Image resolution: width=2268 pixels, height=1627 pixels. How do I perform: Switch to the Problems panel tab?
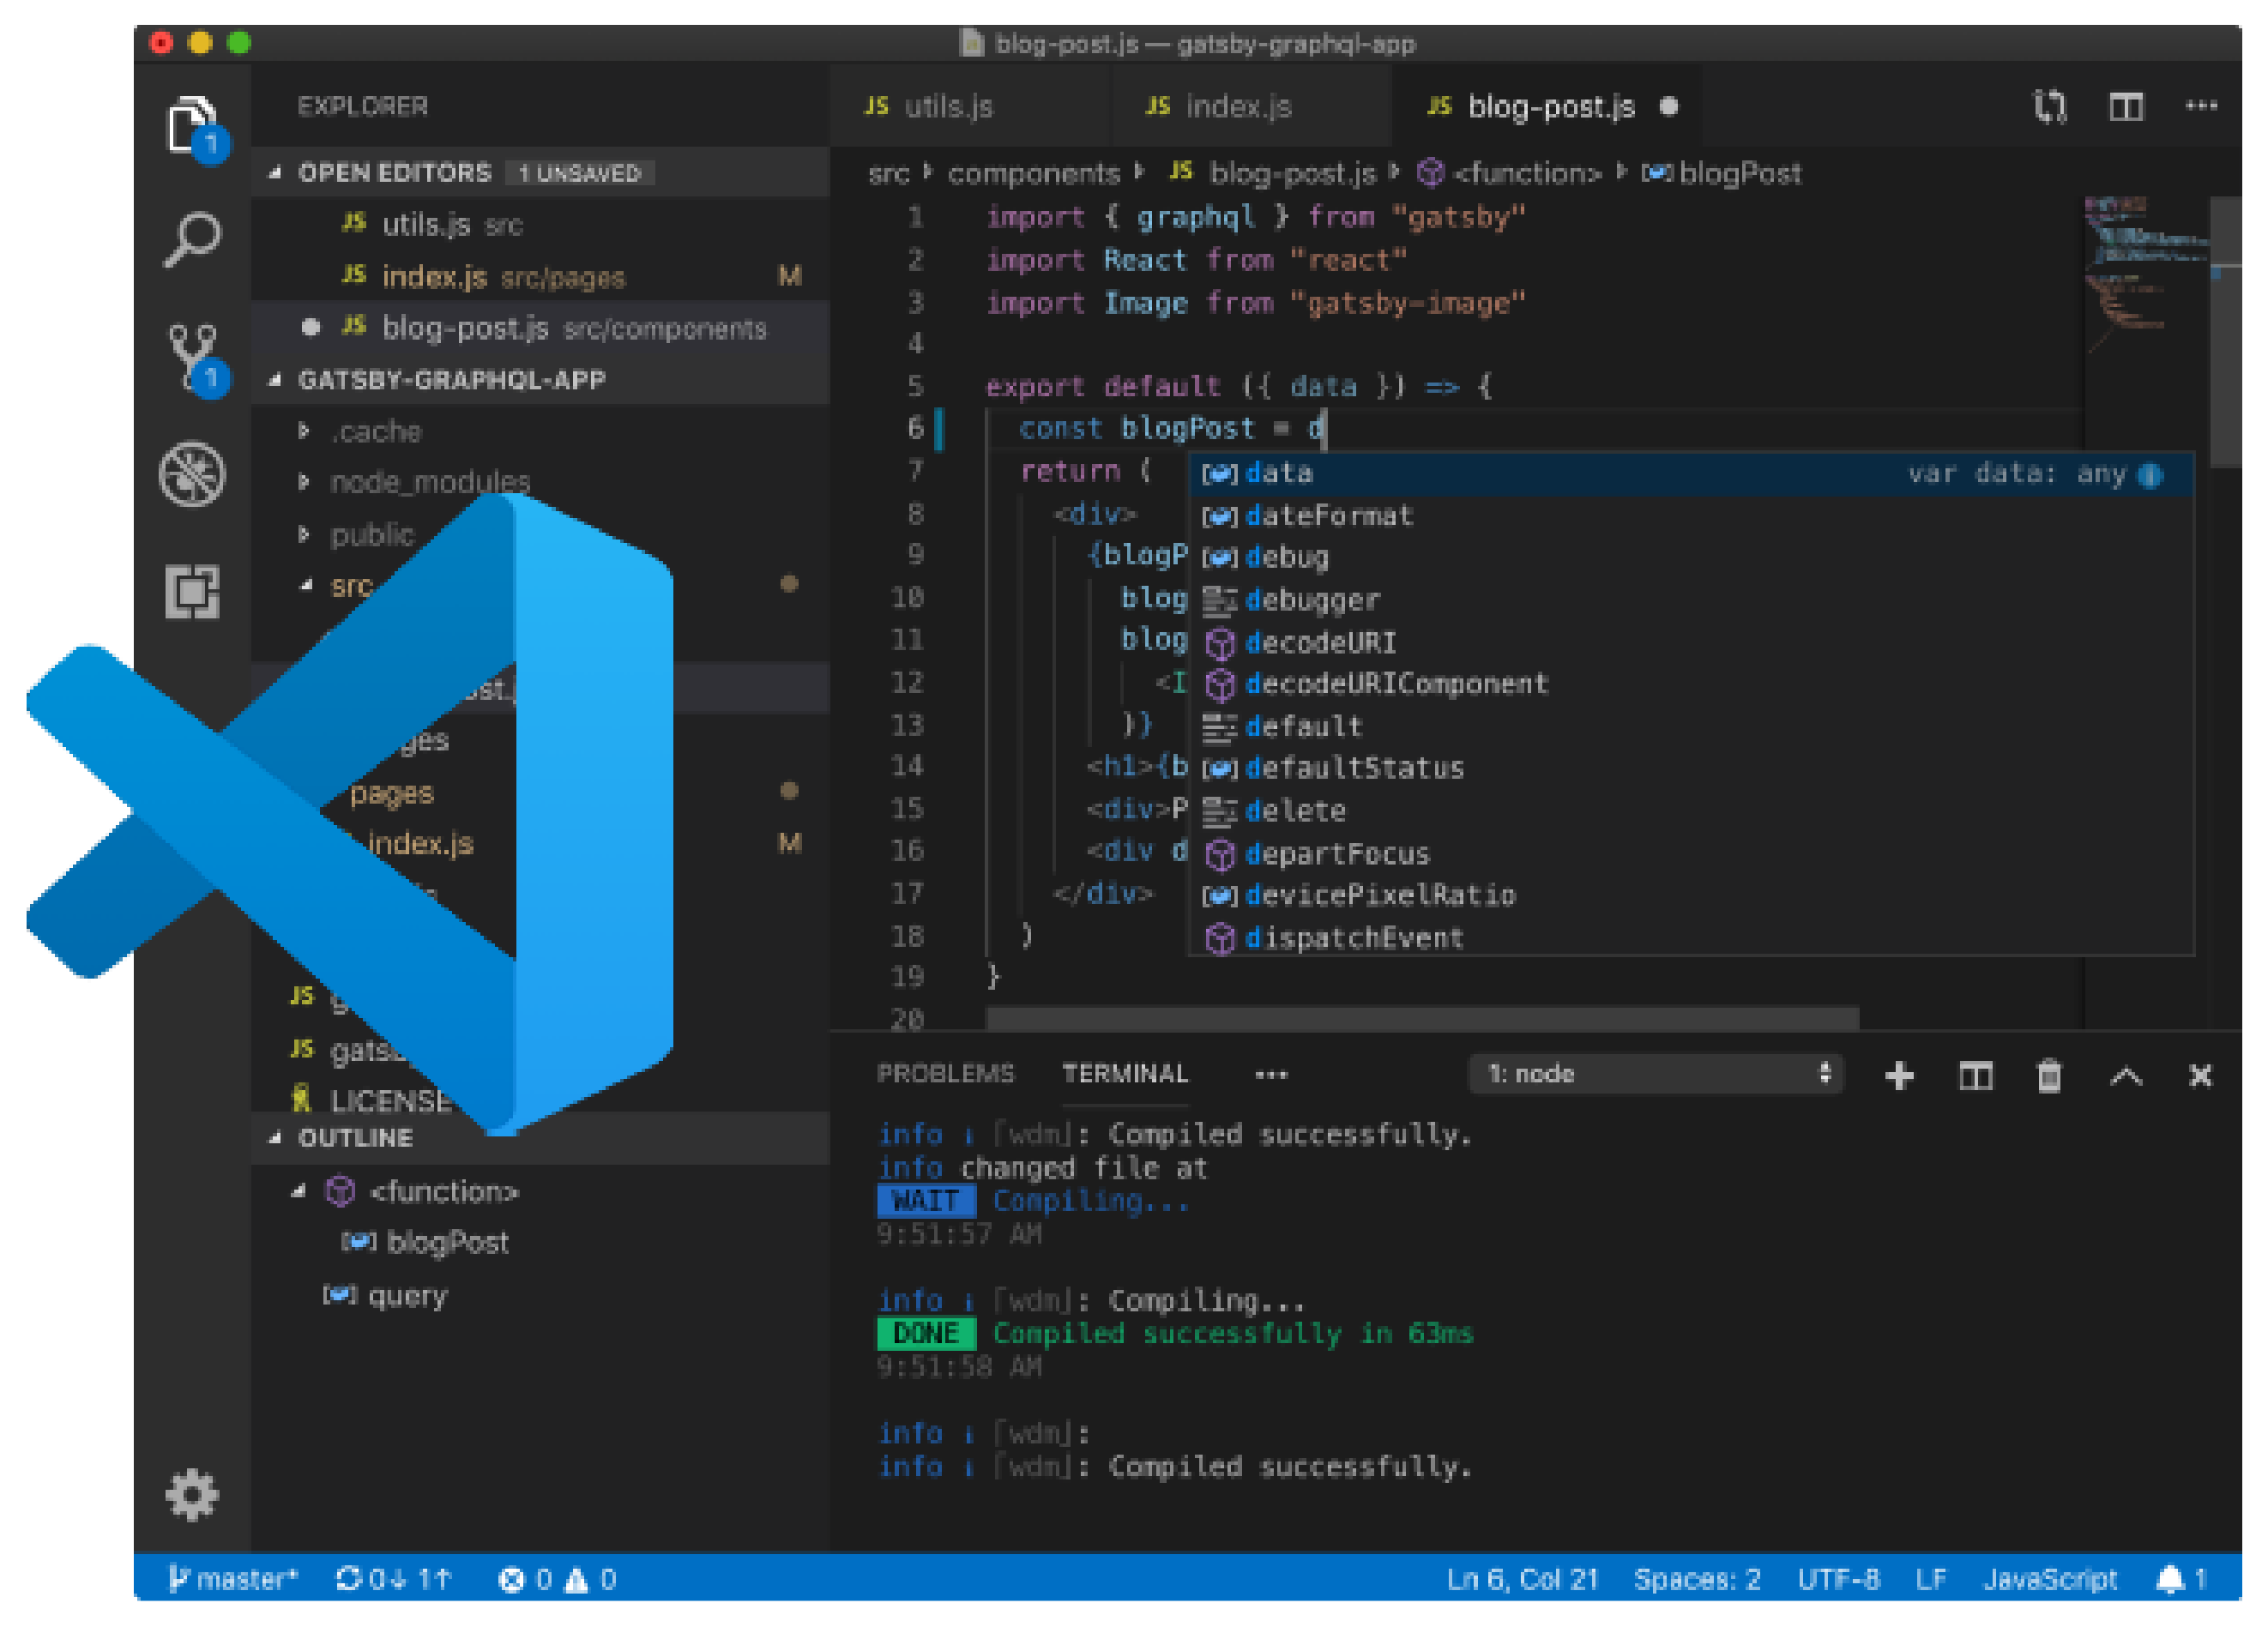pos(945,1073)
